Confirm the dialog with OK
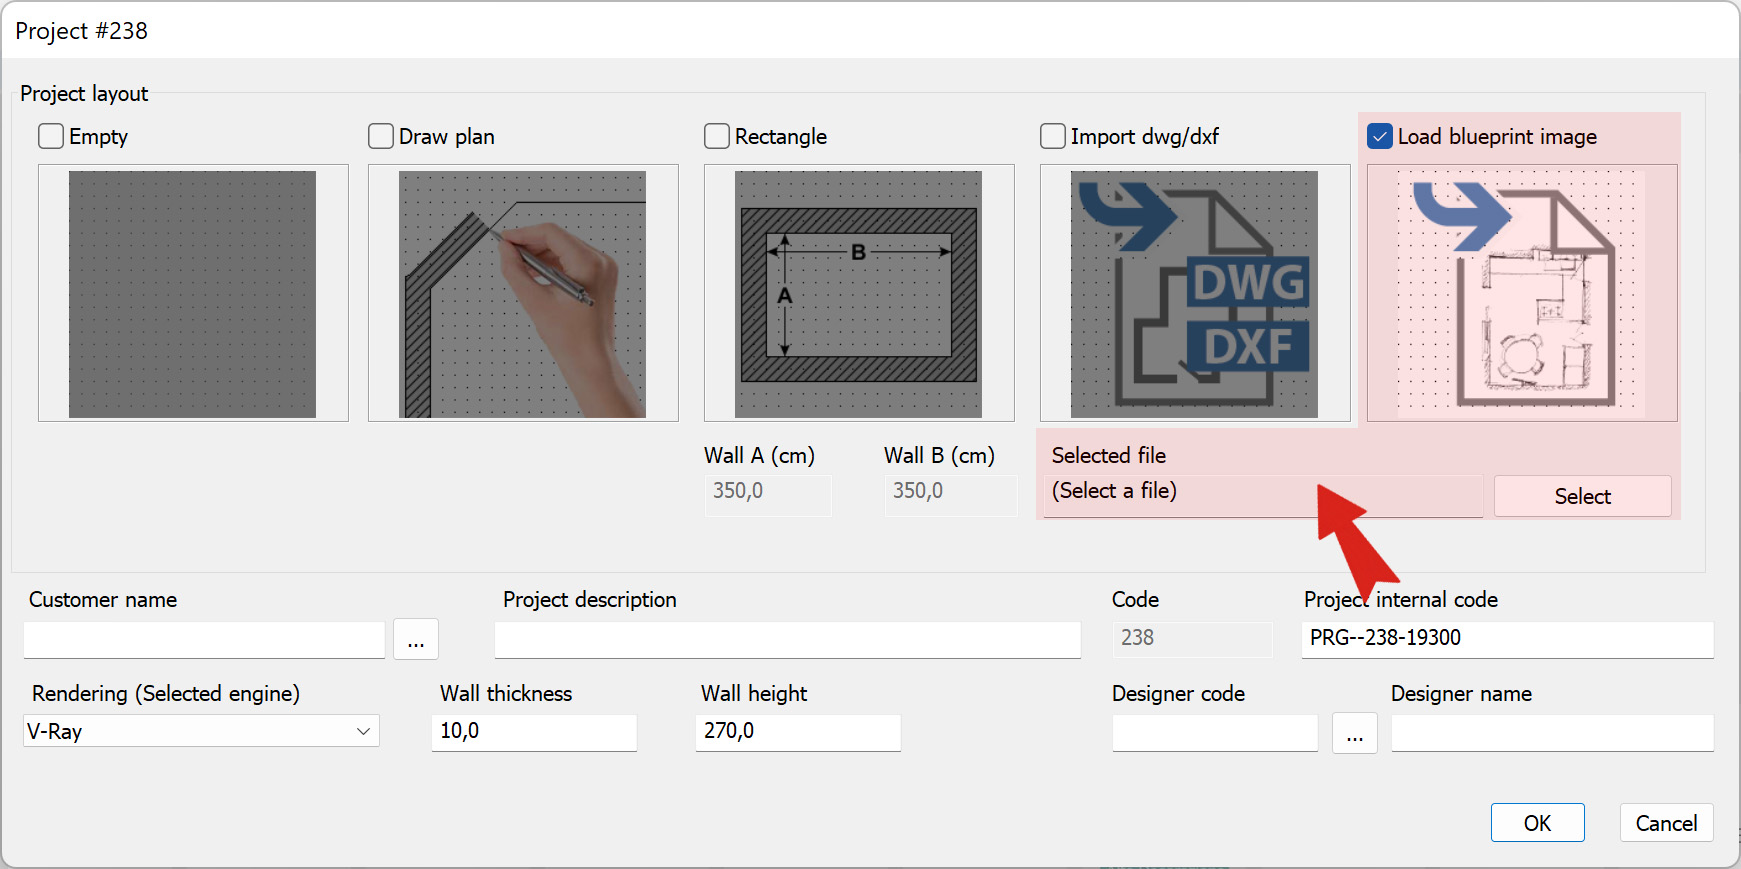 coord(1538,823)
